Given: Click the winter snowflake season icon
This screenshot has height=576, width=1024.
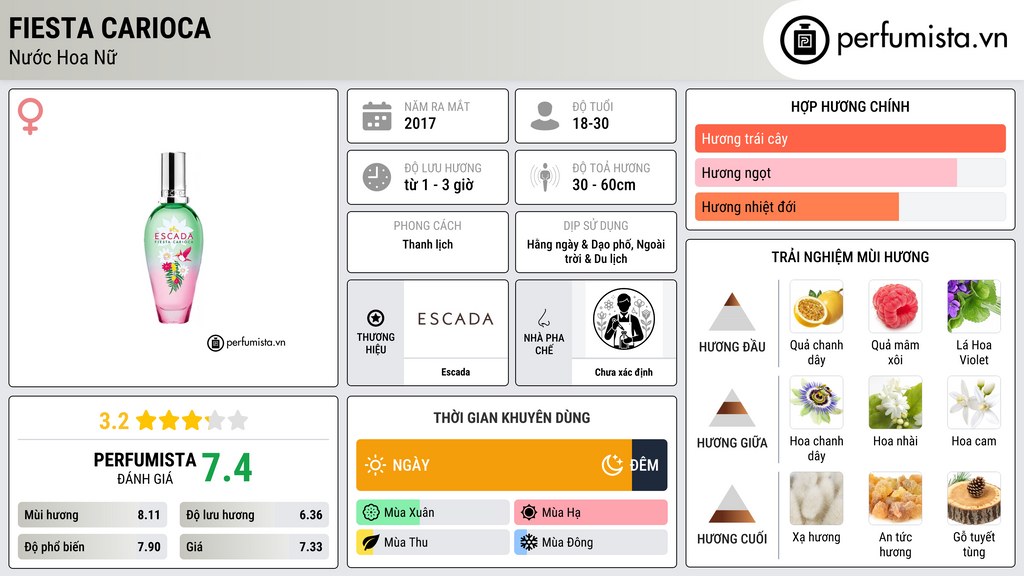Looking at the screenshot, I should 529,542.
